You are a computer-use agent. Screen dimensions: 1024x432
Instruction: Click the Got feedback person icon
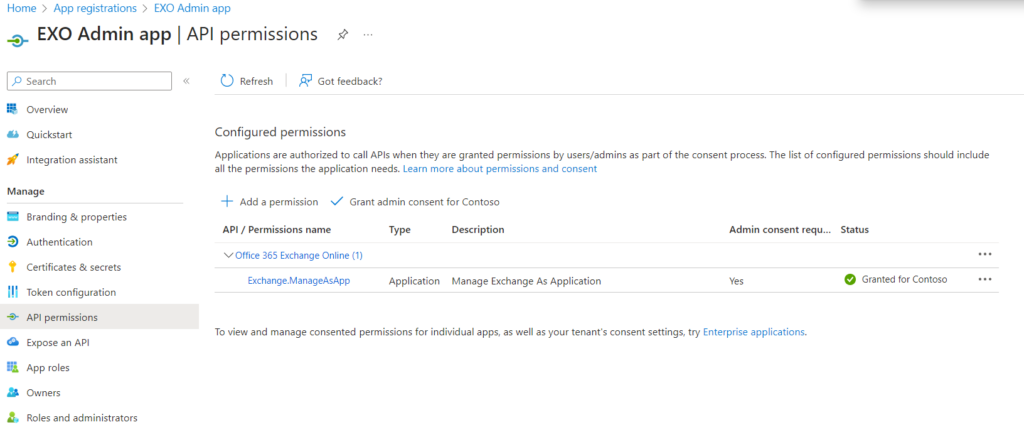click(x=305, y=81)
